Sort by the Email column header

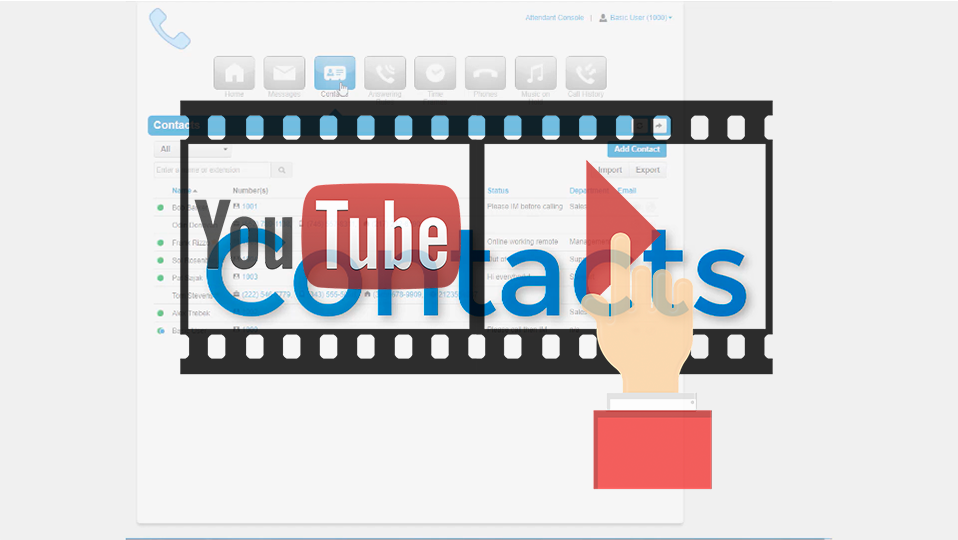pos(627,191)
